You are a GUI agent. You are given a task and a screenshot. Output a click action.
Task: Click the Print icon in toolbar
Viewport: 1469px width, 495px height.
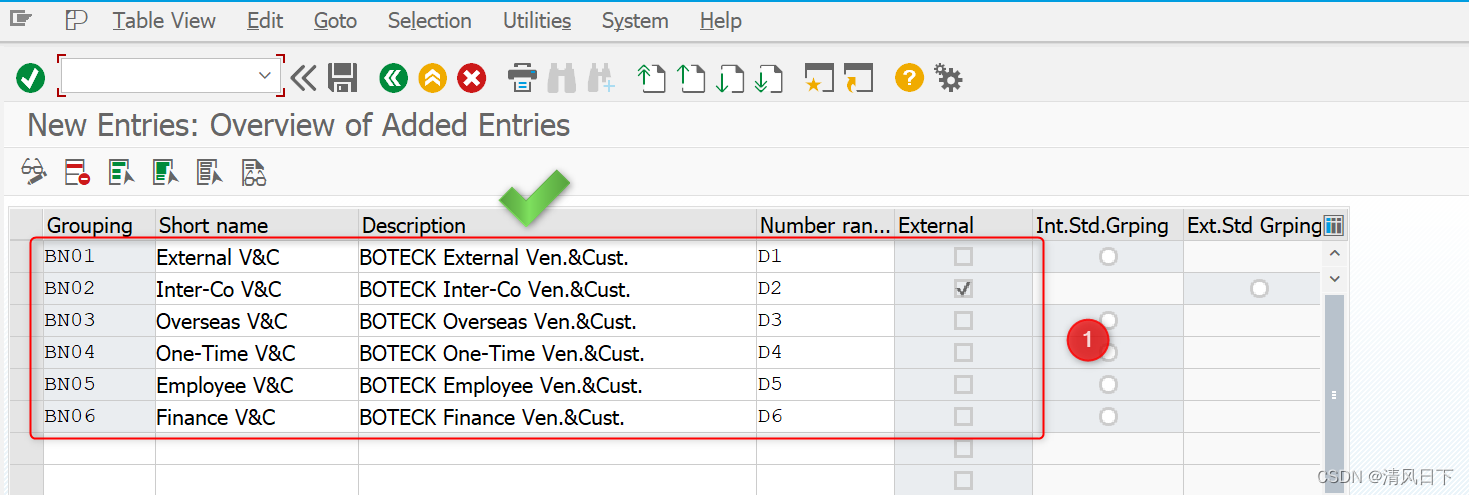[x=523, y=77]
